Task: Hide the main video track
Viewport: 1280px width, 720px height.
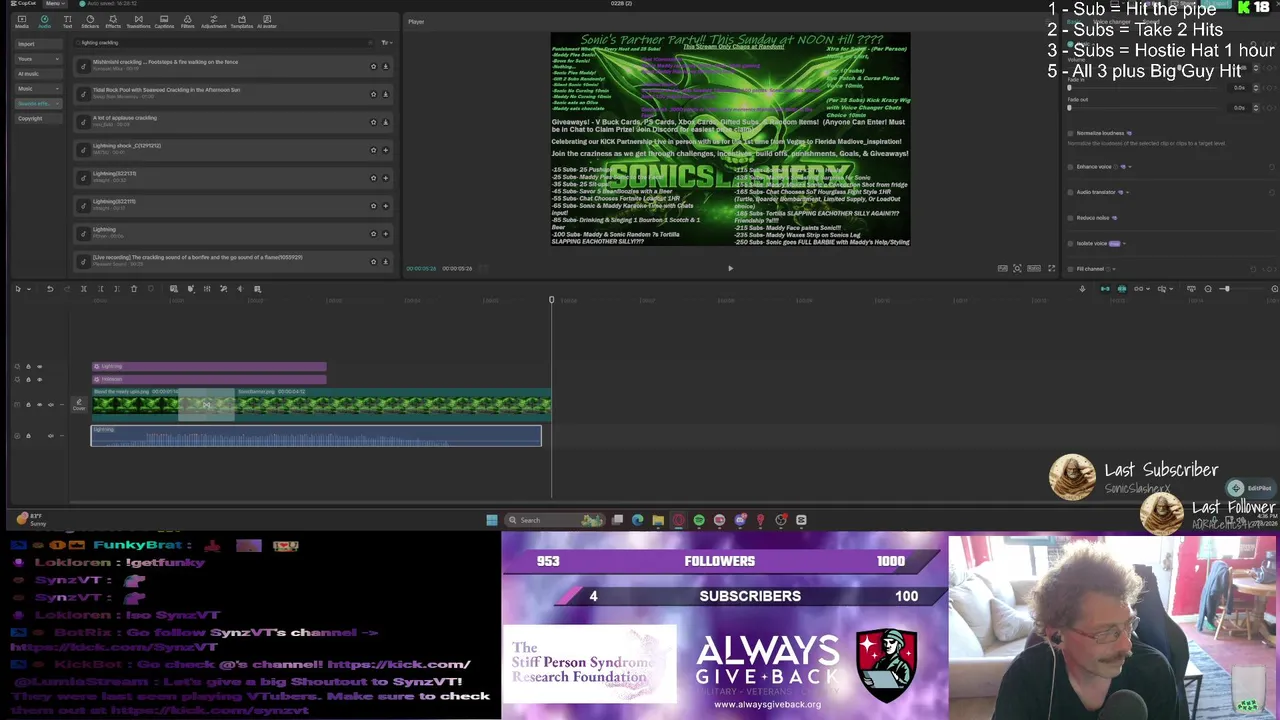Action: [x=39, y=405]
